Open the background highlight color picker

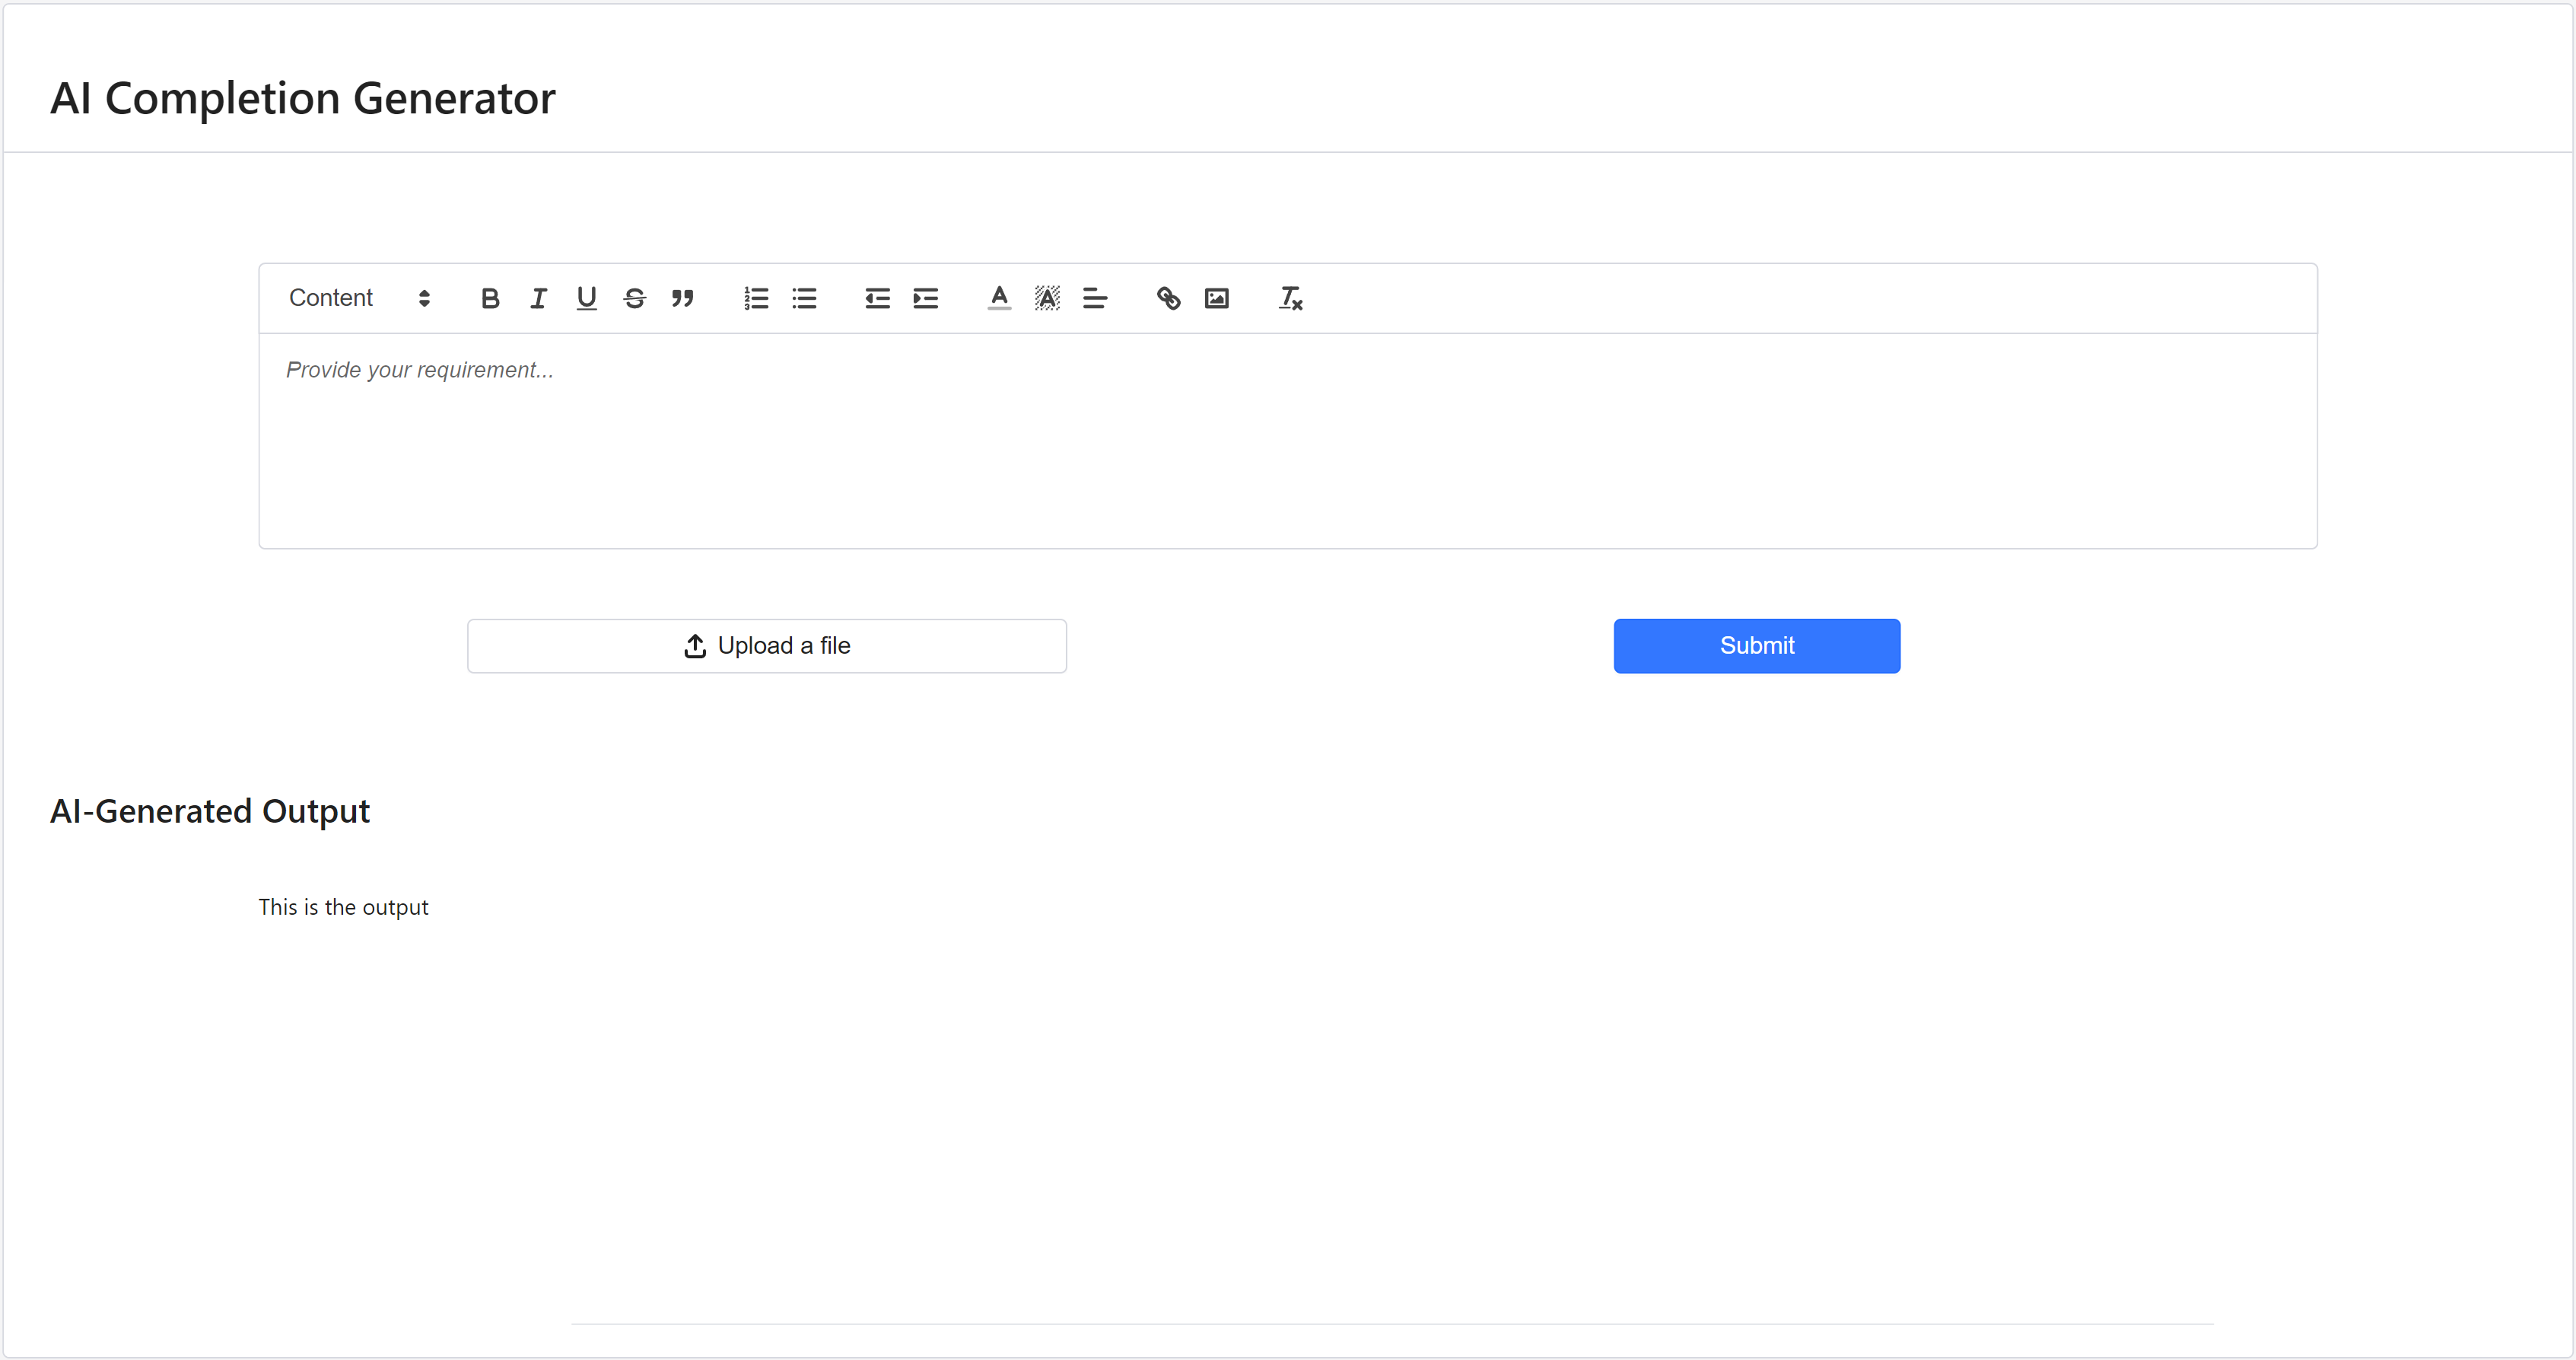tap(1046, 298)
